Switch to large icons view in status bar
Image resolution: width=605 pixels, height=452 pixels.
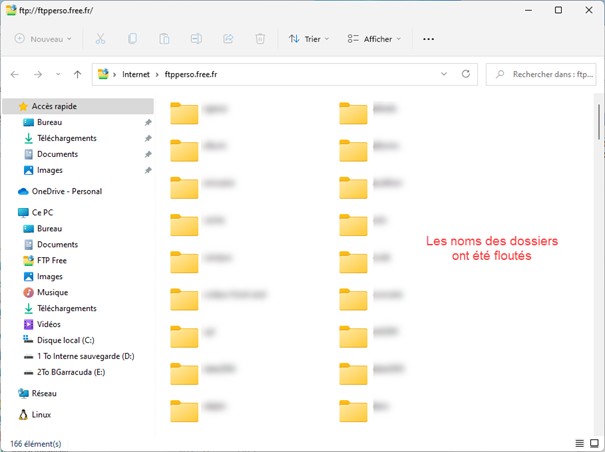coord(594,443)
